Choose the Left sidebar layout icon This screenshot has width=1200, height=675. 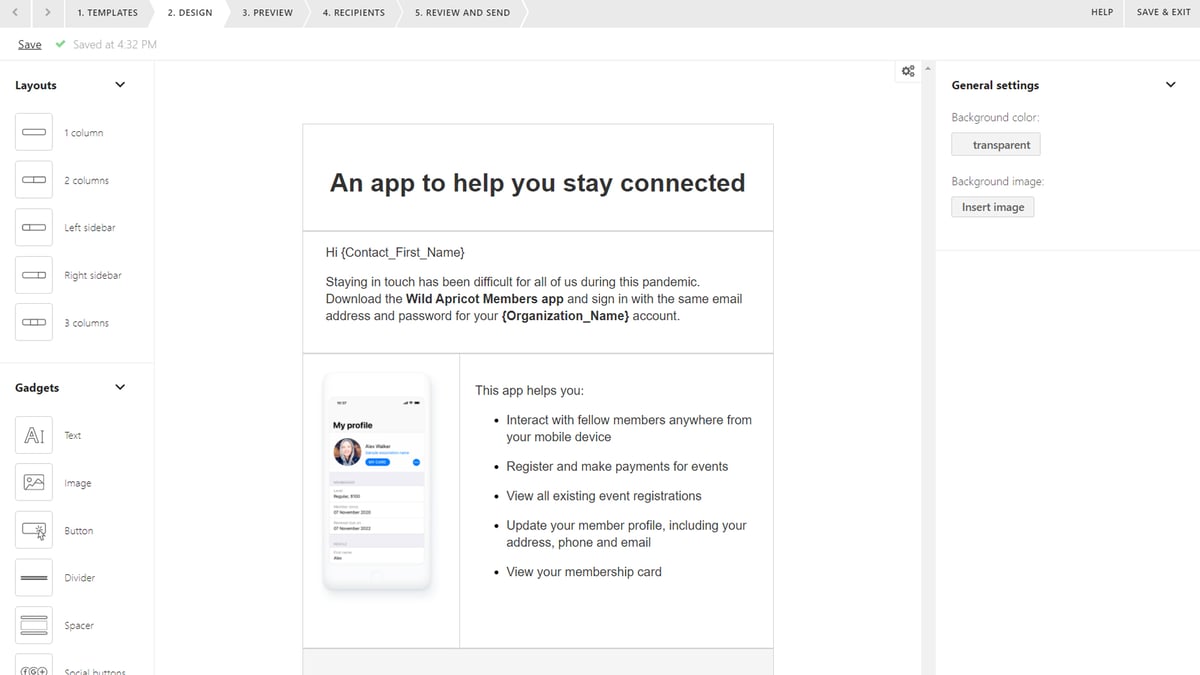point(34,228)
